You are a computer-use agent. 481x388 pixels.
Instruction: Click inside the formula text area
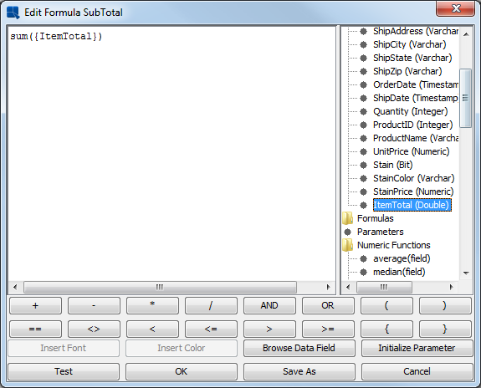point(171,153)
